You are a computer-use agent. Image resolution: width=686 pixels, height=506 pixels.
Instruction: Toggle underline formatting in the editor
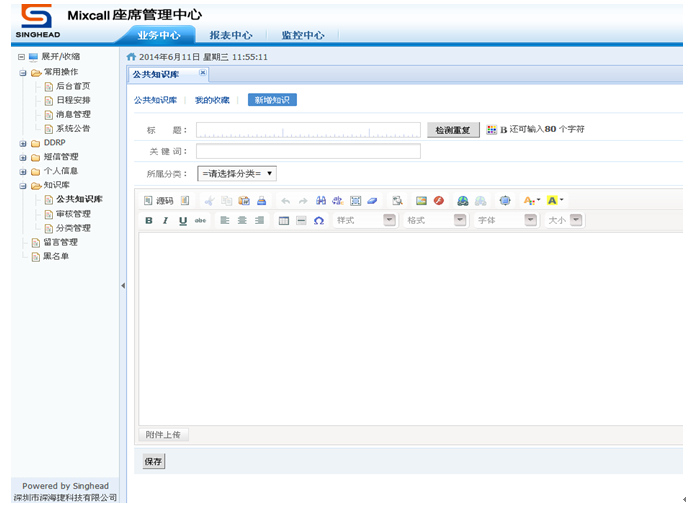pos(183,220)
